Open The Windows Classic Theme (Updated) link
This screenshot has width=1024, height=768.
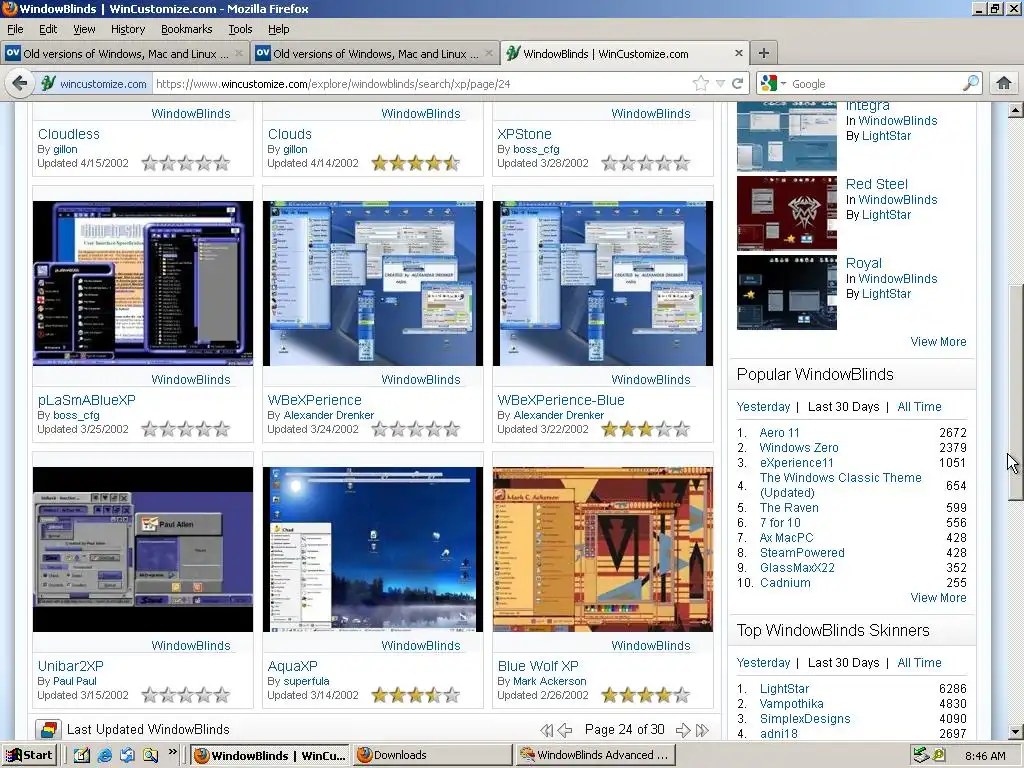click(x=840, y=485)
